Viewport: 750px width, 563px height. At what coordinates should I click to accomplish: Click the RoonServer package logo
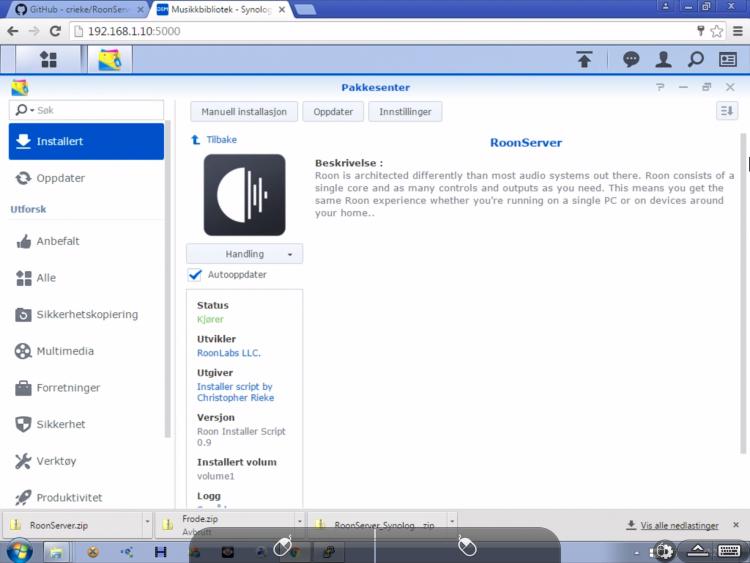point(244,195)
